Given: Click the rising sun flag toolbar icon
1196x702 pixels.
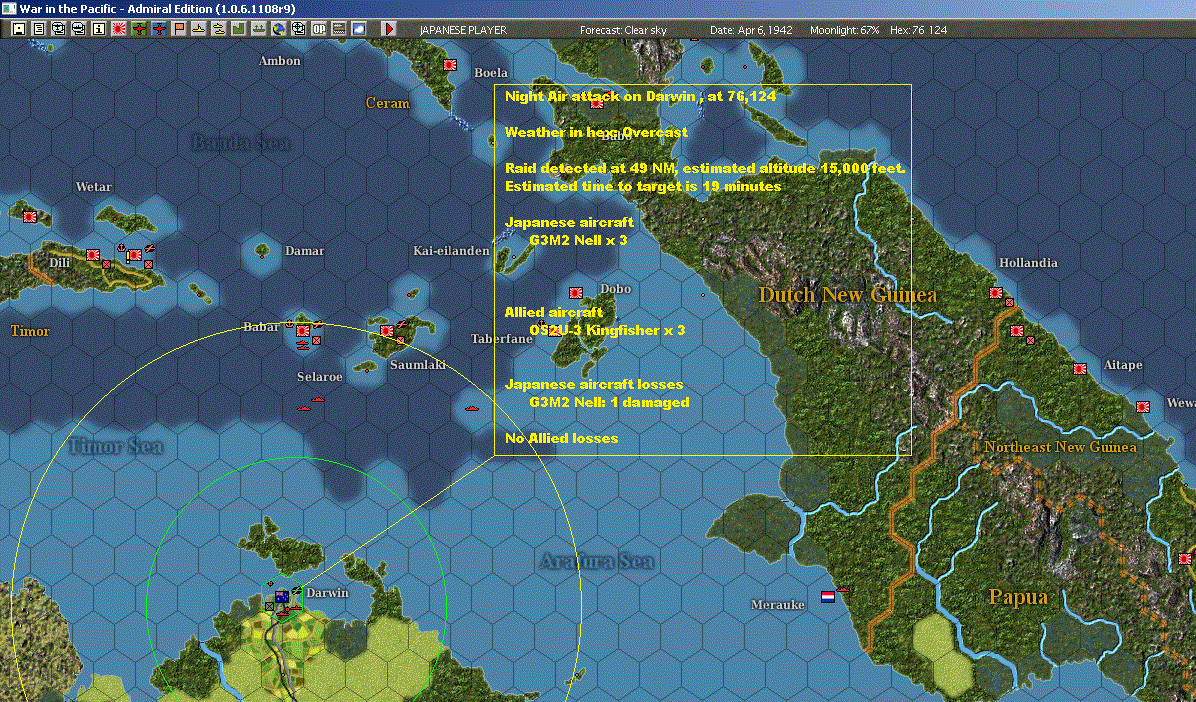Looking at the screenshot, I should 118,29.
